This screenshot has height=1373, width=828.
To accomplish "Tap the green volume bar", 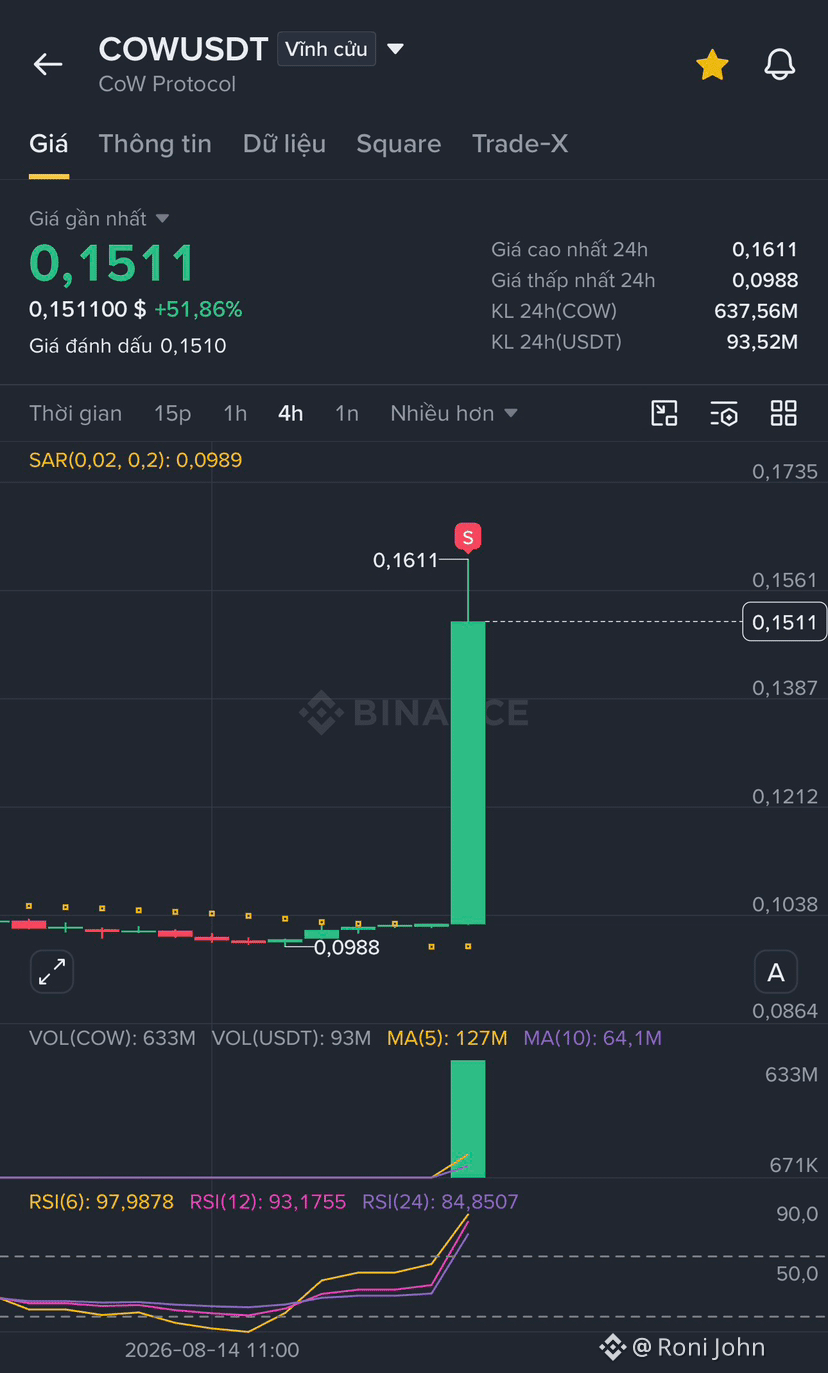I will [x=468, y=1118].
